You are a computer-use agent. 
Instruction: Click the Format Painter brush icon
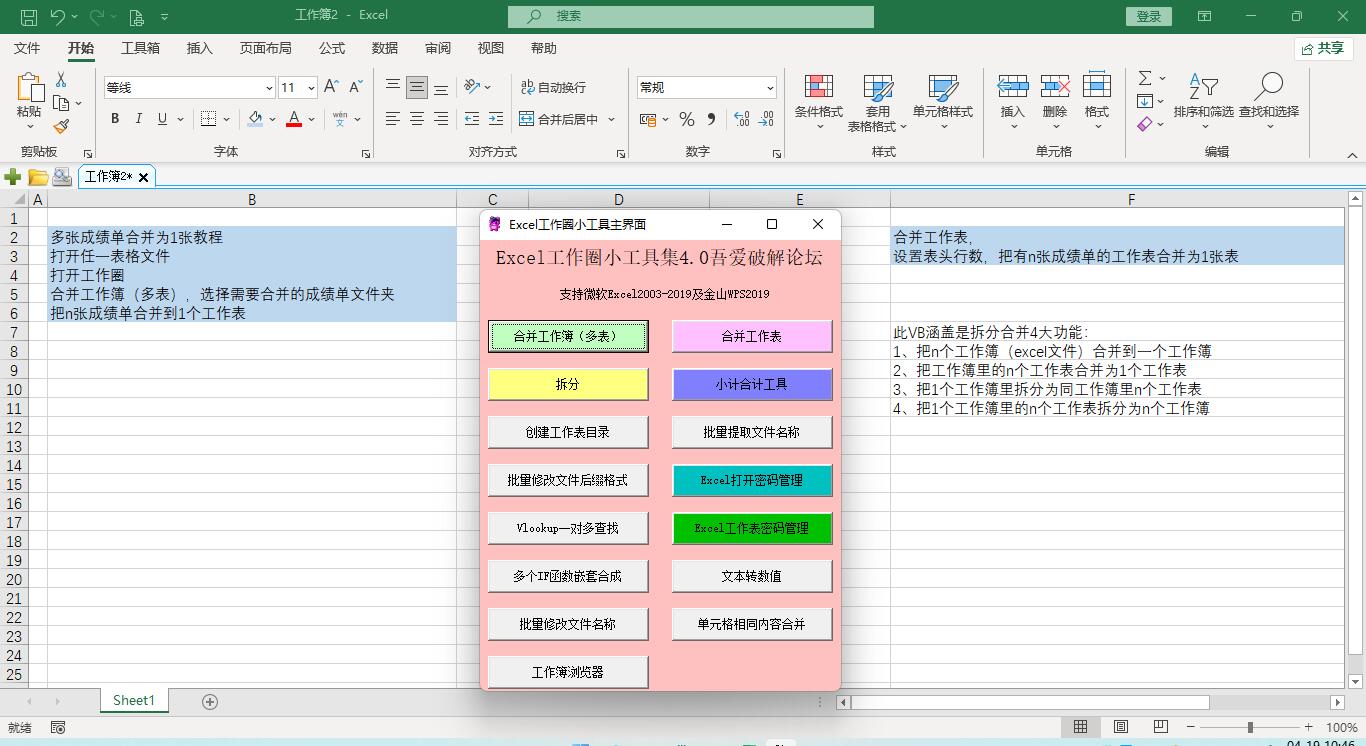[x=61, y=127]
